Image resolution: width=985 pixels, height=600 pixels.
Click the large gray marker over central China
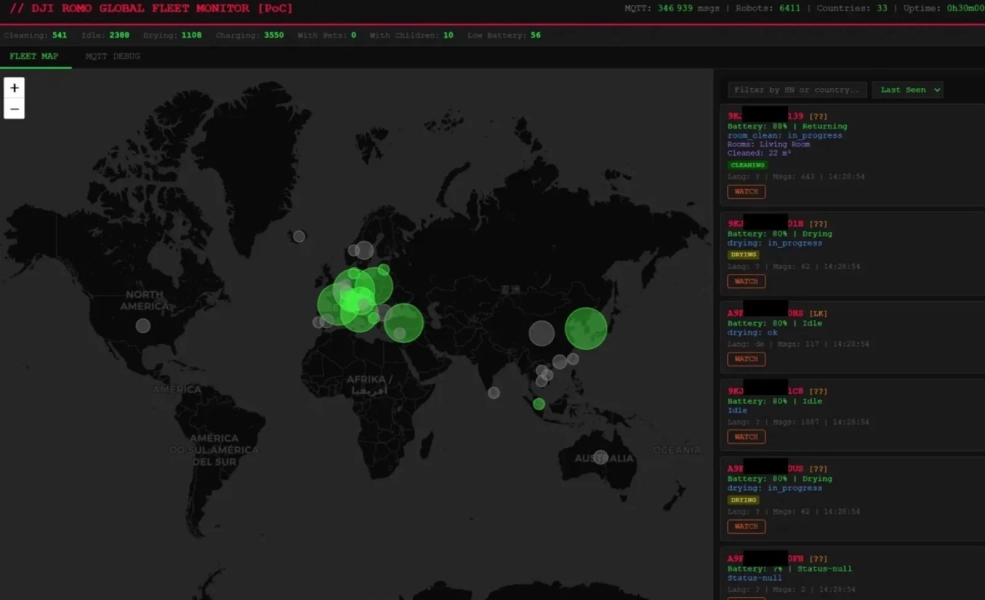(541, 333)
